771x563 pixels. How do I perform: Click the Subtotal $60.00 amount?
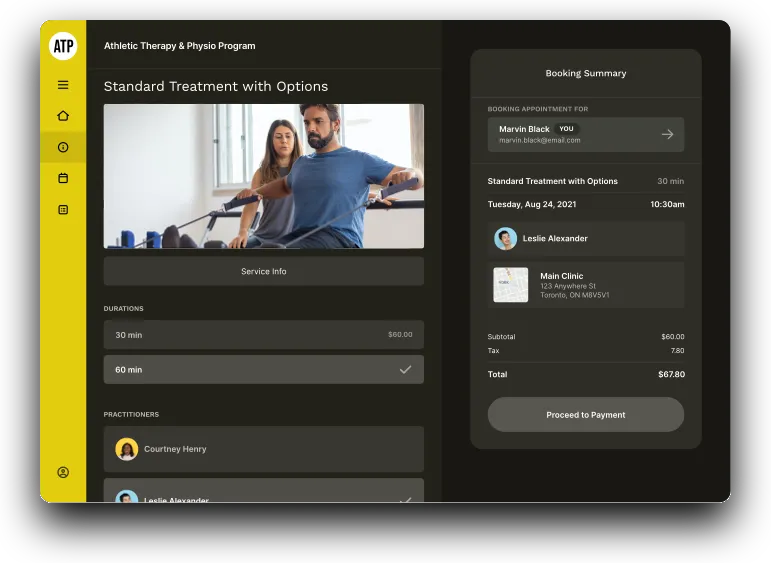(673, 336)
